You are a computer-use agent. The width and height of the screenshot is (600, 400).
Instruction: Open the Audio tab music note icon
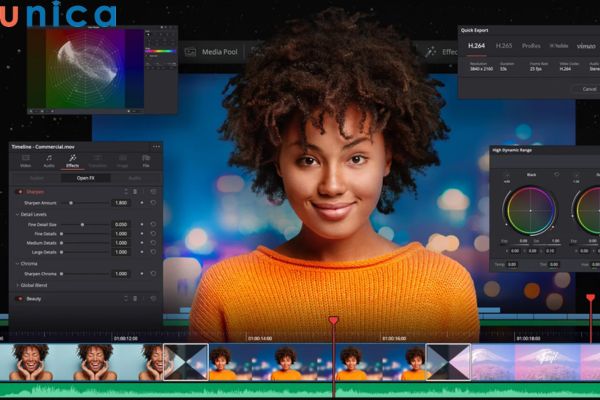(49, 158)
